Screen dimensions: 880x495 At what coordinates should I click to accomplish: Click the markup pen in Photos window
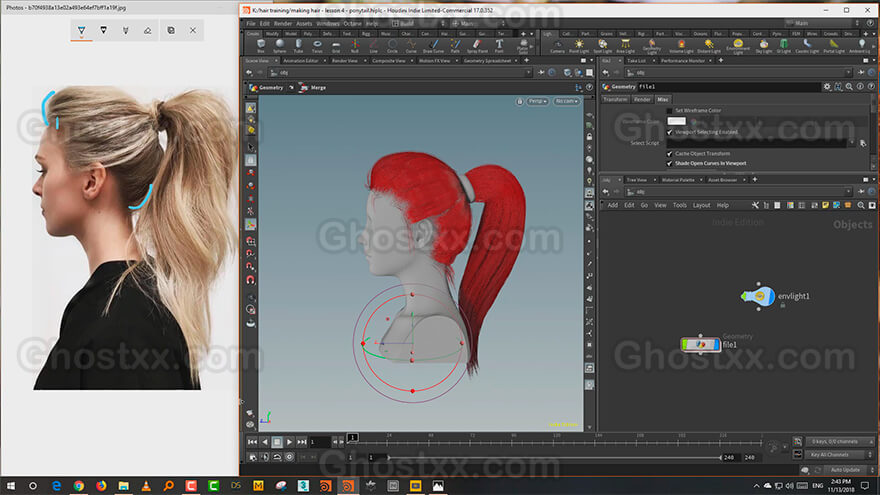pyautogui.click(x=81, y=30)
